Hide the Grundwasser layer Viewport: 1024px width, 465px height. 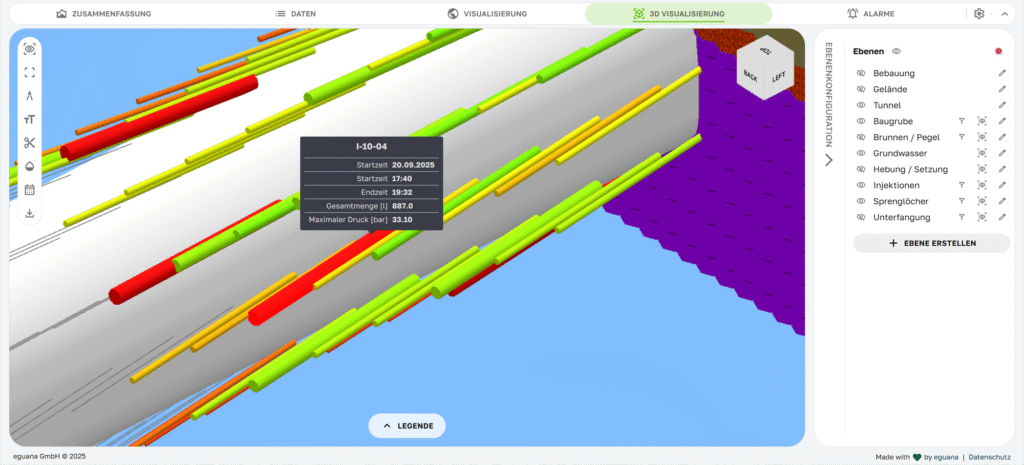coord(860,153)
